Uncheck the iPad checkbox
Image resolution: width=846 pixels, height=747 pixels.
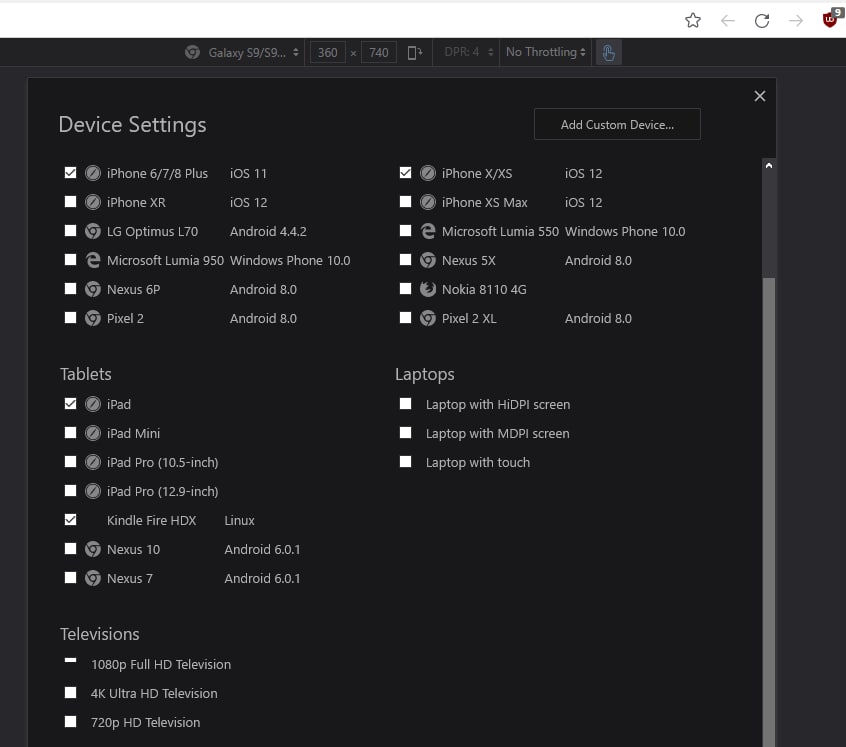click(70, 403)
